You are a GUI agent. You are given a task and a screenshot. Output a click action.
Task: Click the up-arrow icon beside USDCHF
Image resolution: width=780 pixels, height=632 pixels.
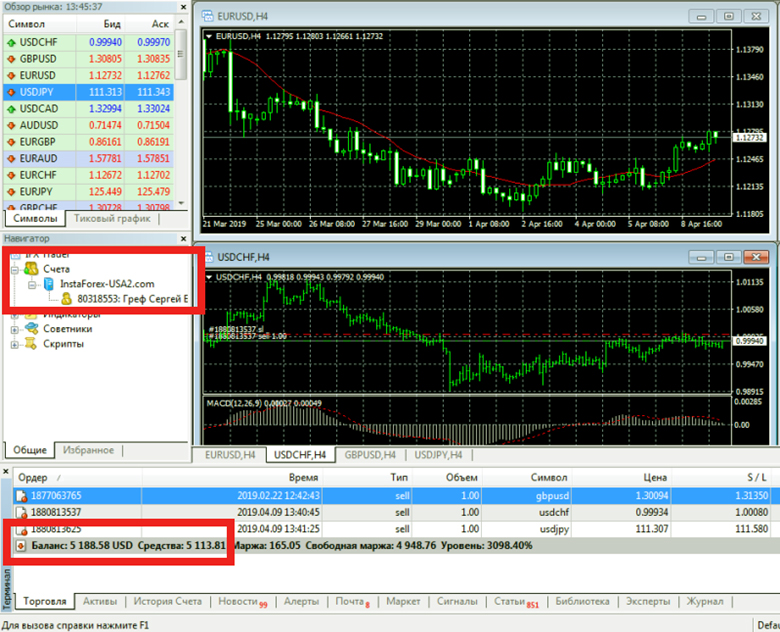11,43
